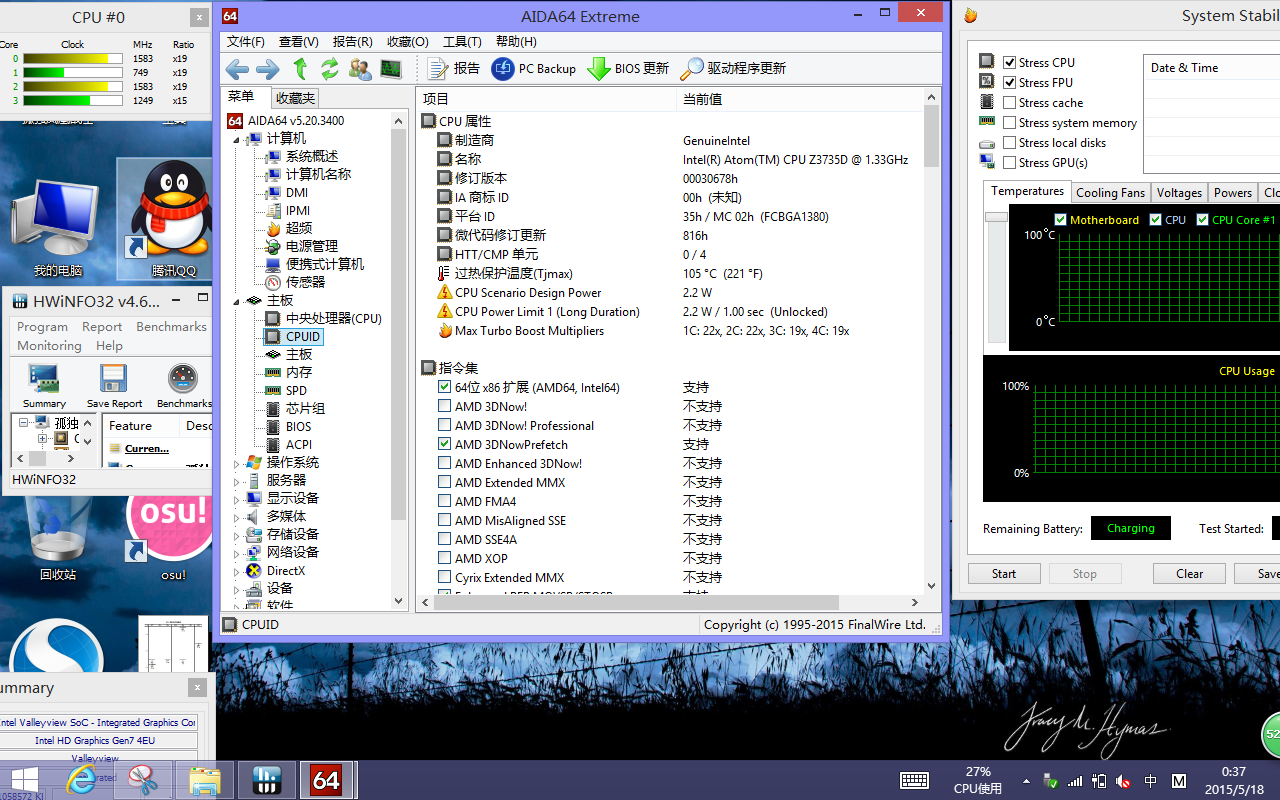The image size is (1280, 800).
Task: Open the monitor diagnostics icon in AIDA64 toolbar
Action: 391,69
